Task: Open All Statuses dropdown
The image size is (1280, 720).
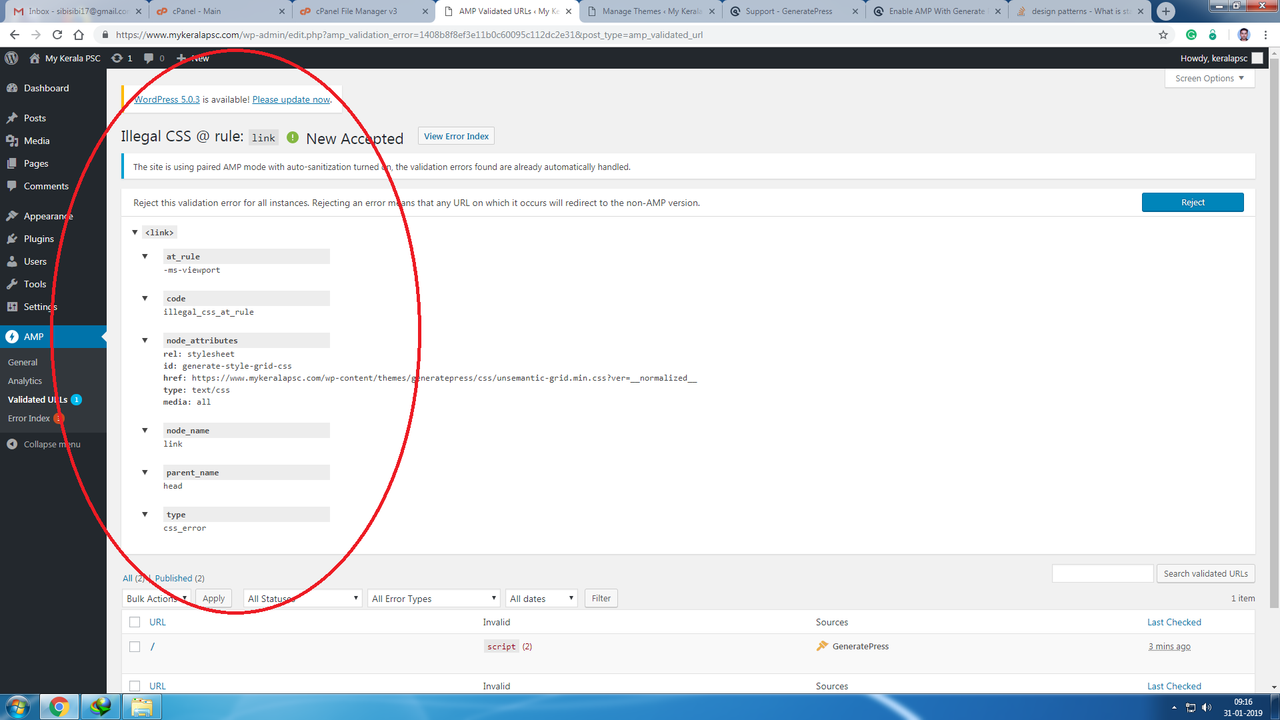Action: [x=302, y=598]
